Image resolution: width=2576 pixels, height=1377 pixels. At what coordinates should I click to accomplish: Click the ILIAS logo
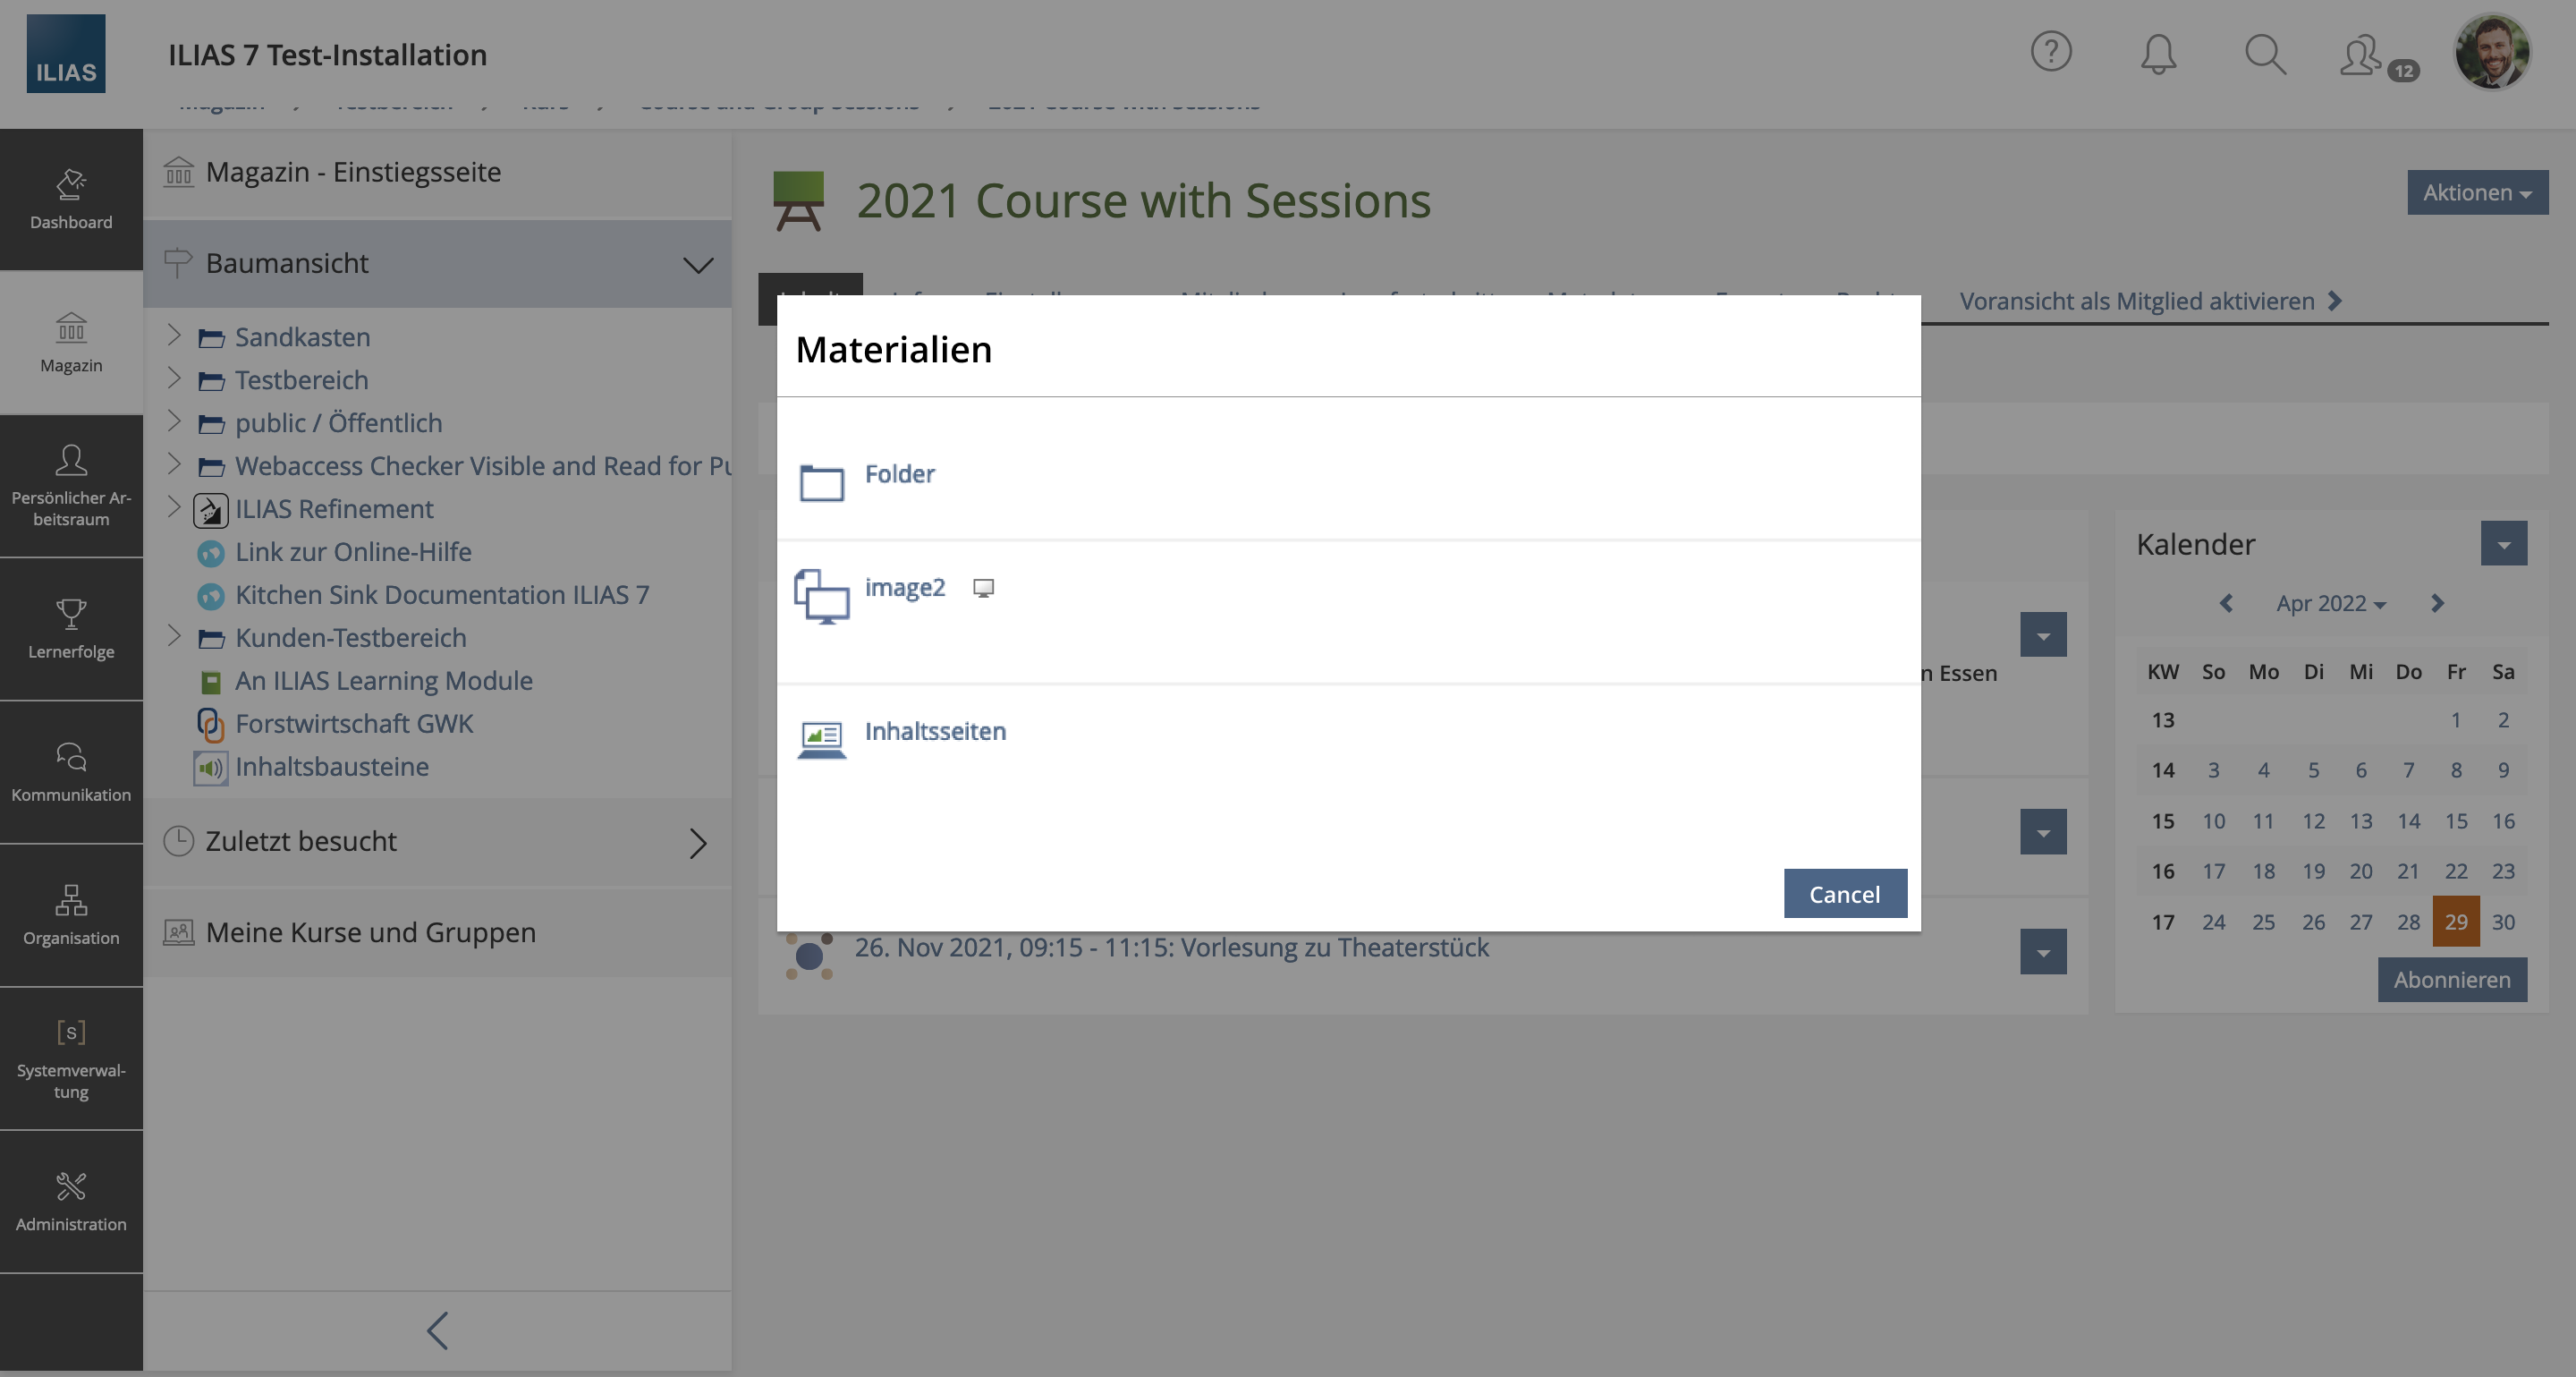(x=66, y=54)
